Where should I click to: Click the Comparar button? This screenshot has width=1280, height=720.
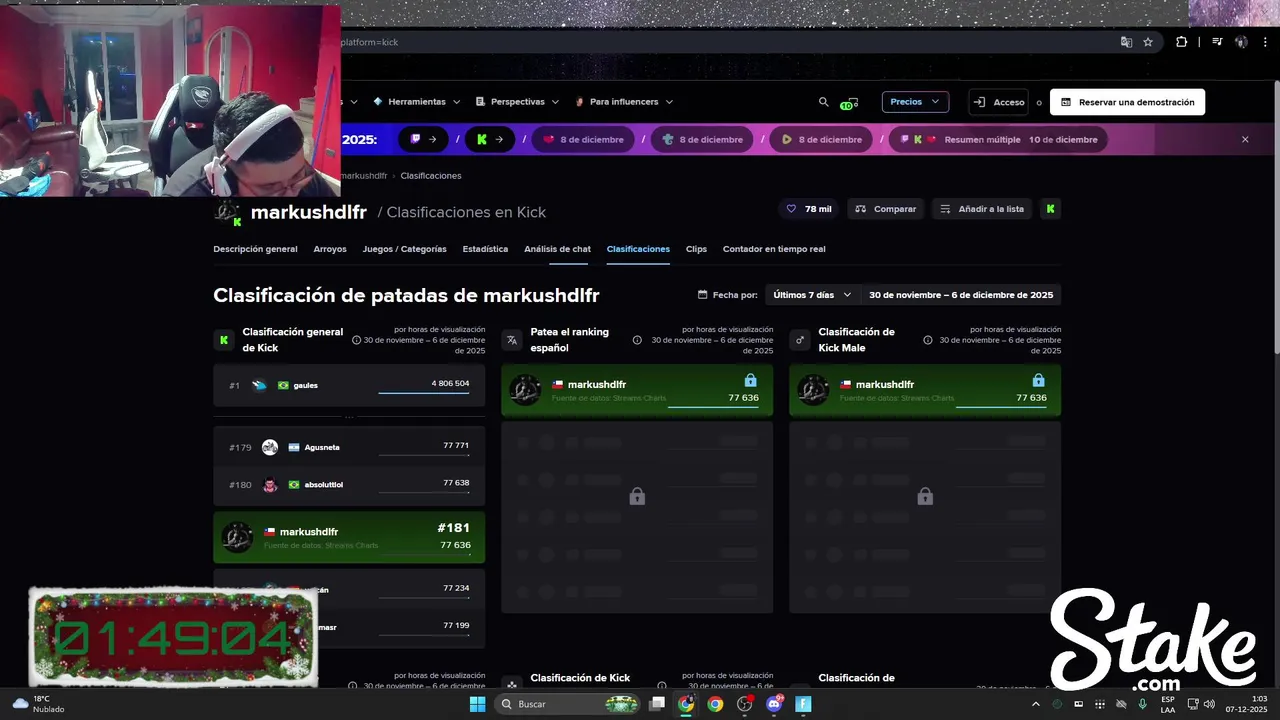(886, 209)
